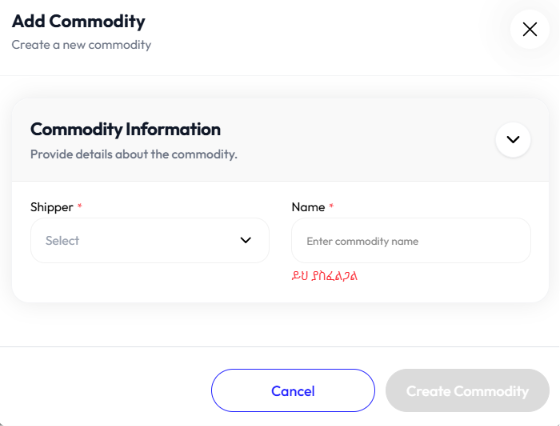Viewport: 560px width, 426px height.
Task: Click the Add Commodity dialog title
Action: (x=79, y=21)
